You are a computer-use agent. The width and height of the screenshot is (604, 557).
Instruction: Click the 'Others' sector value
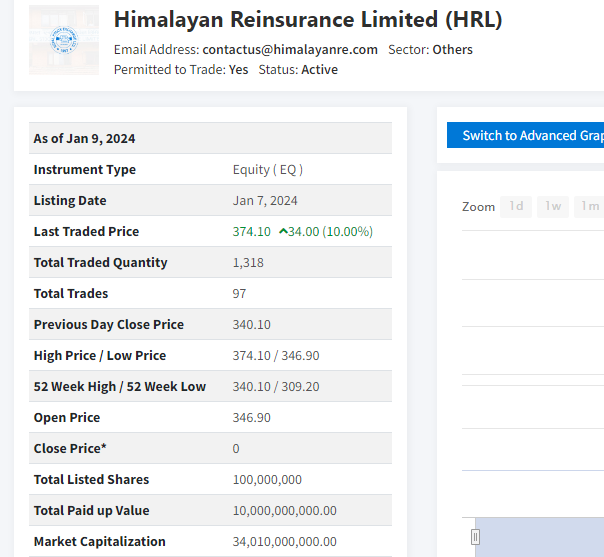coord(452,50)
